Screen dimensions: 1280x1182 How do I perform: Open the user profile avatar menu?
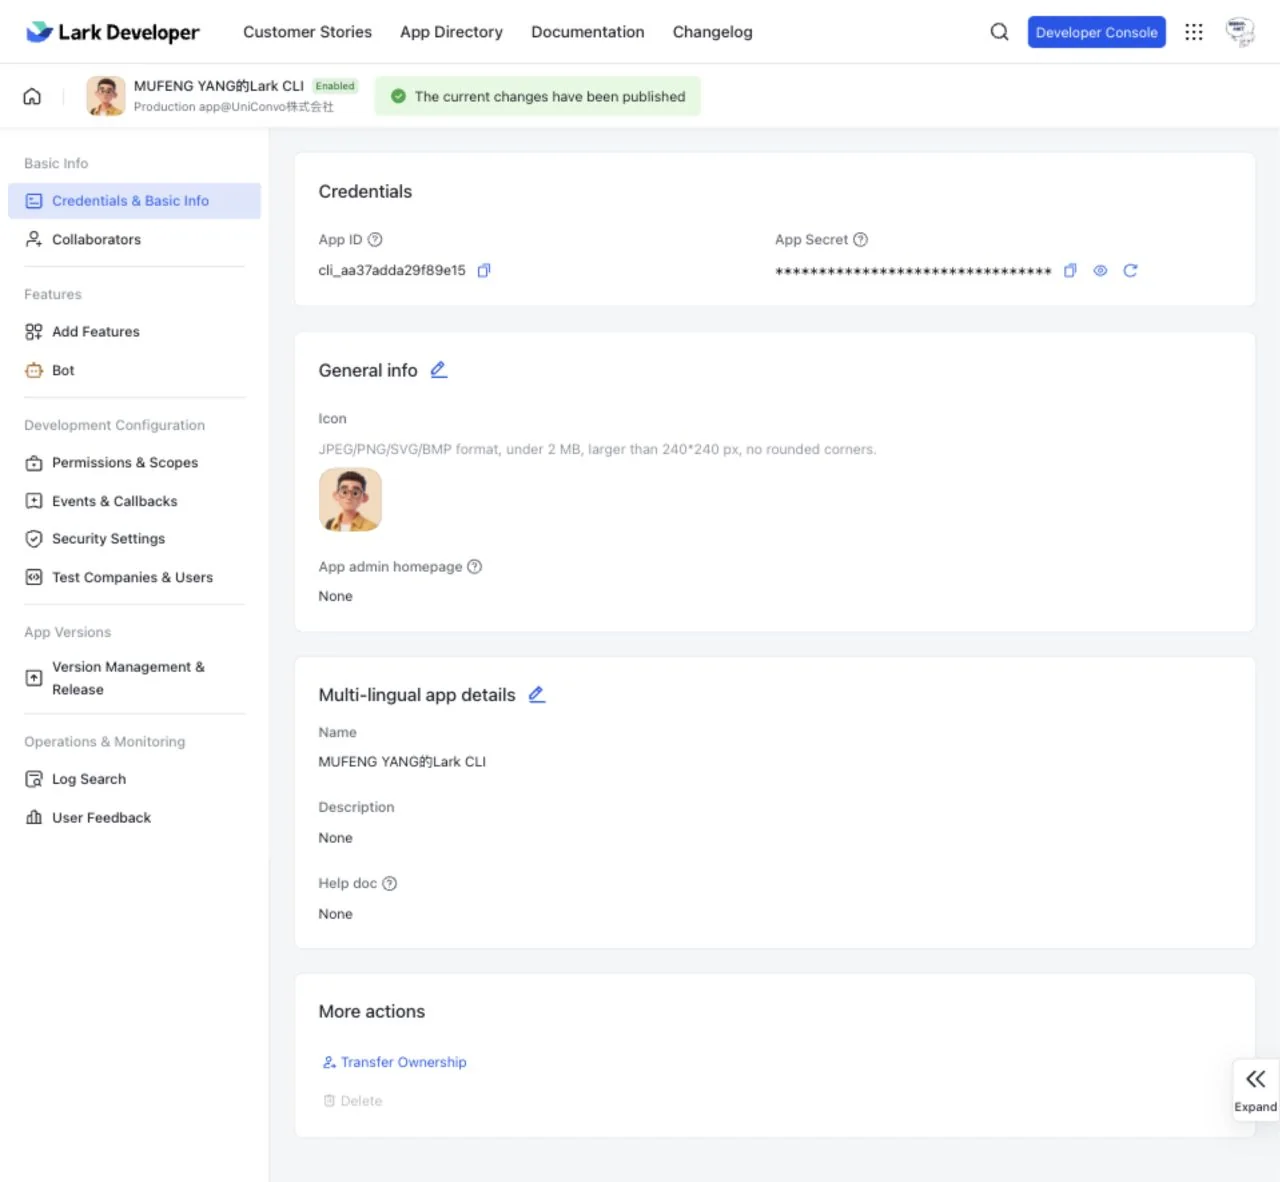pyautogui.click(x=1240, y=32)
